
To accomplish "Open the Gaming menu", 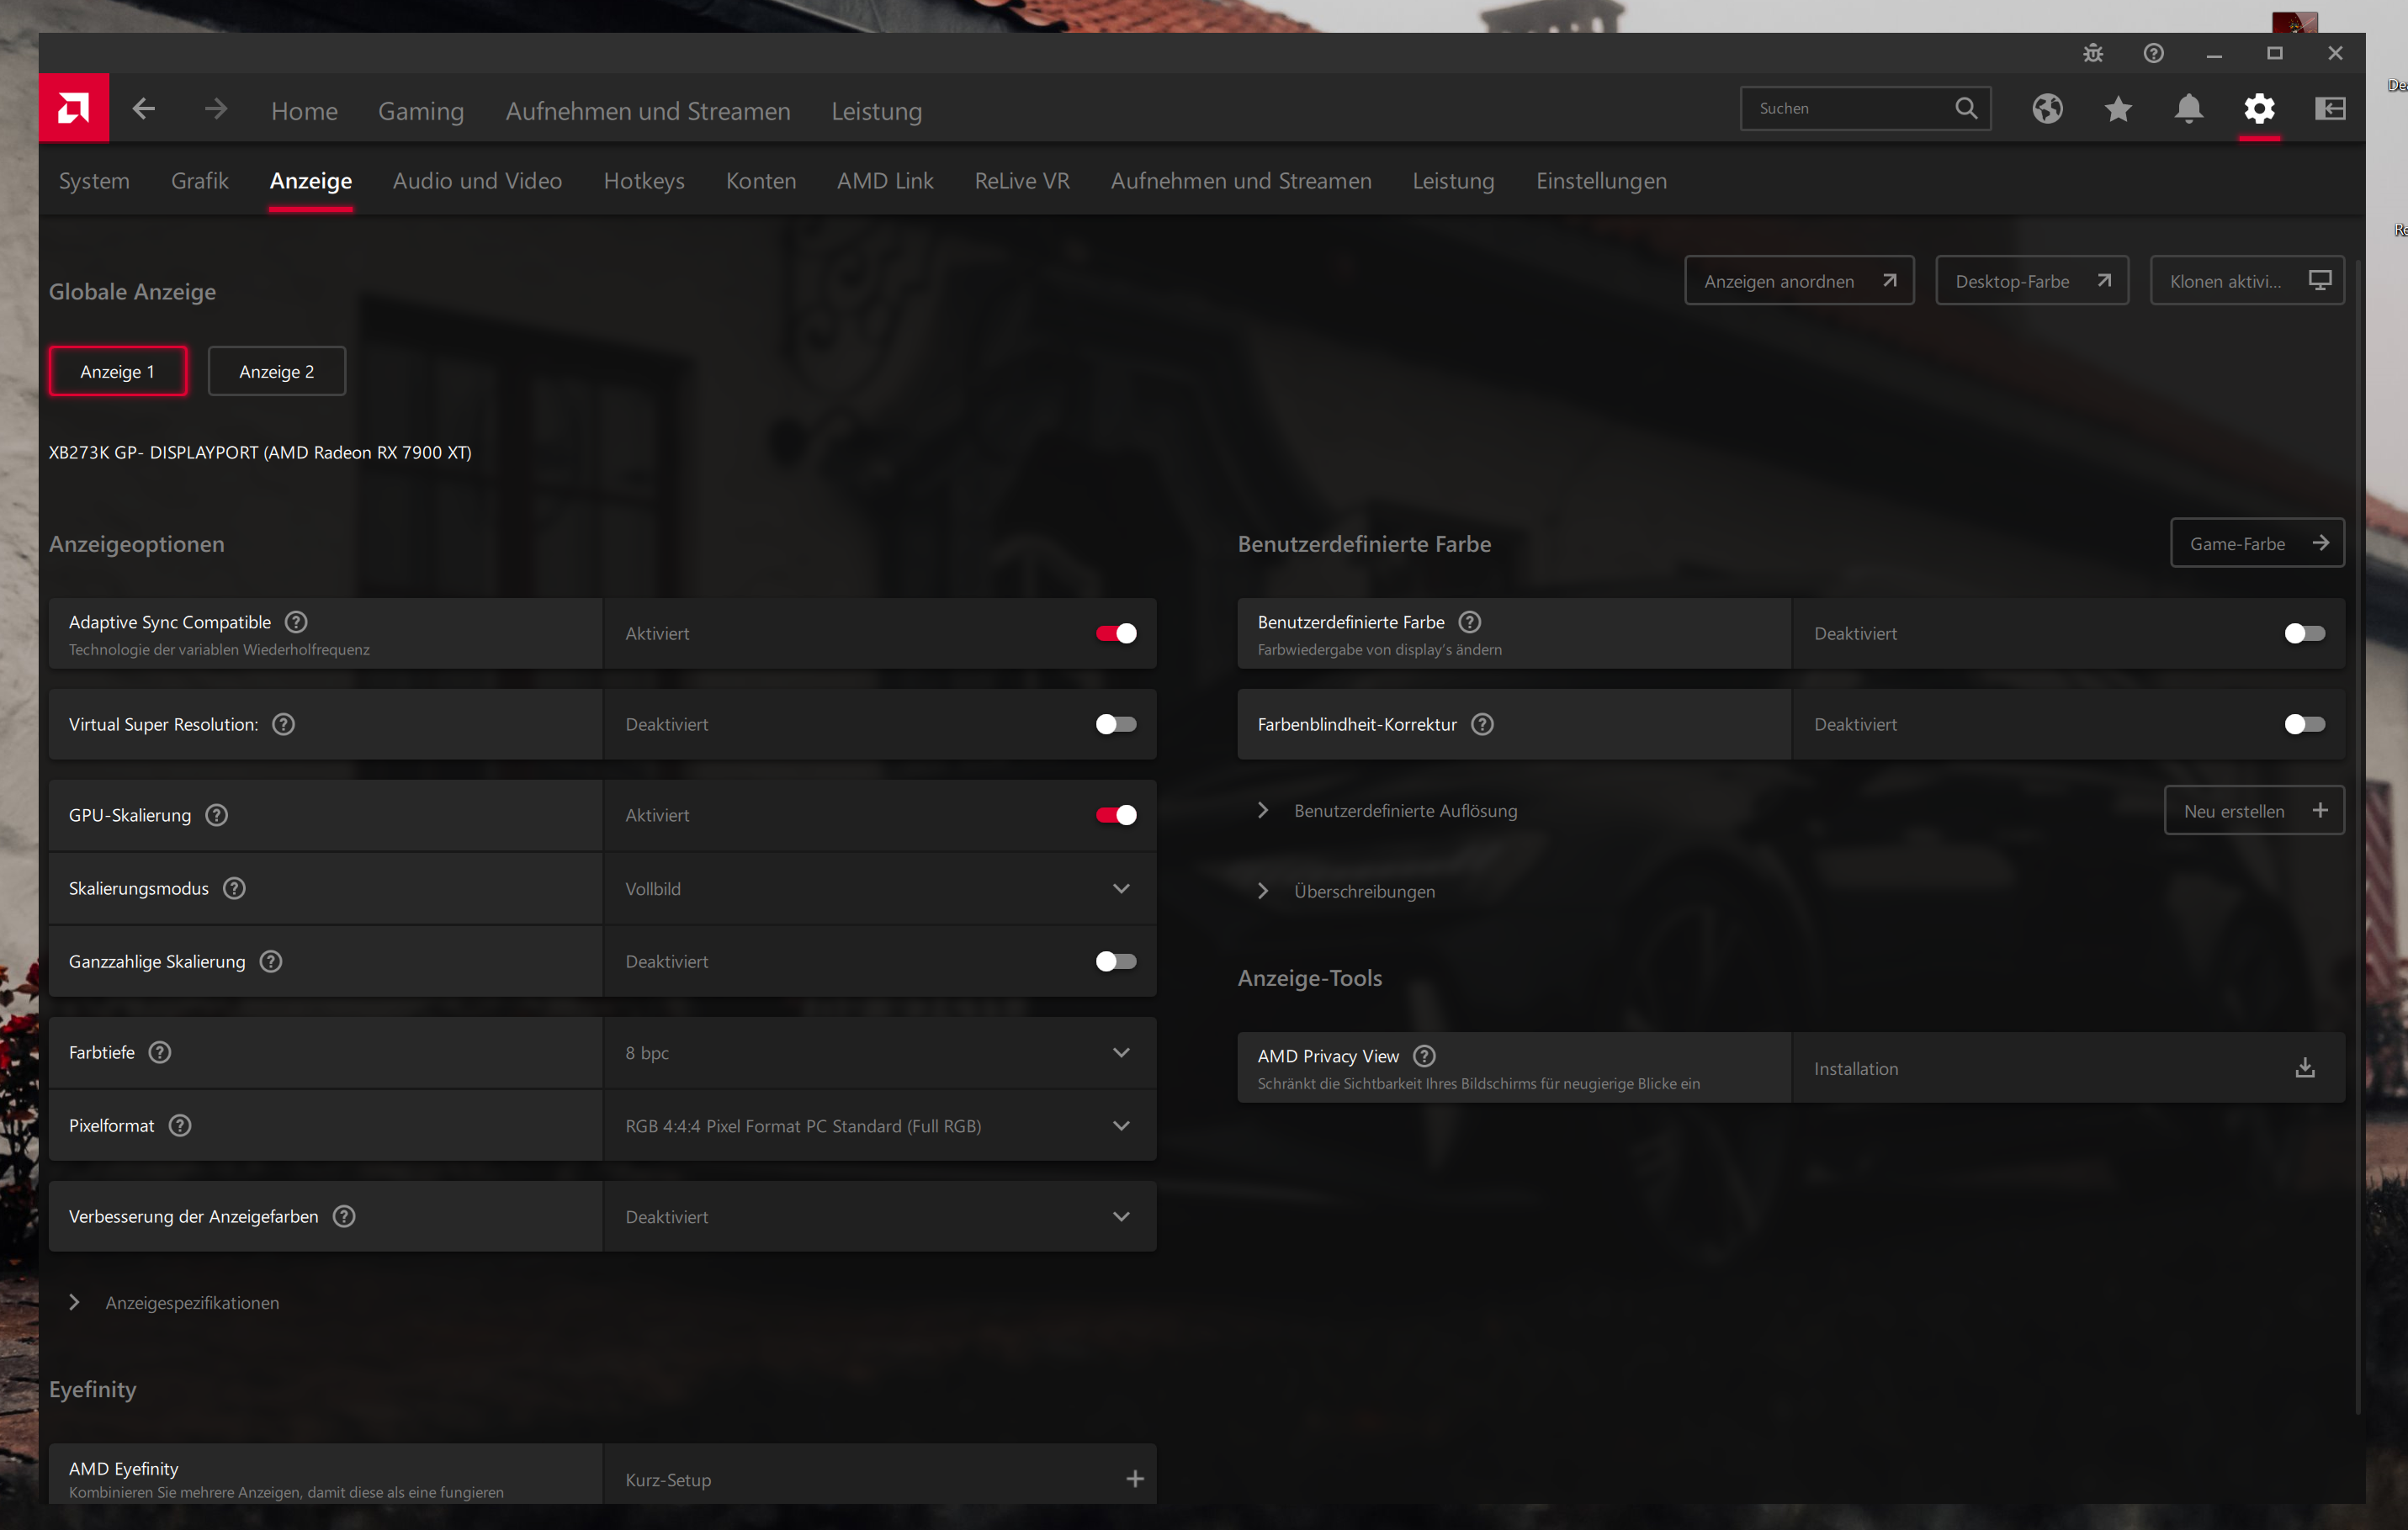I will 420,111.
